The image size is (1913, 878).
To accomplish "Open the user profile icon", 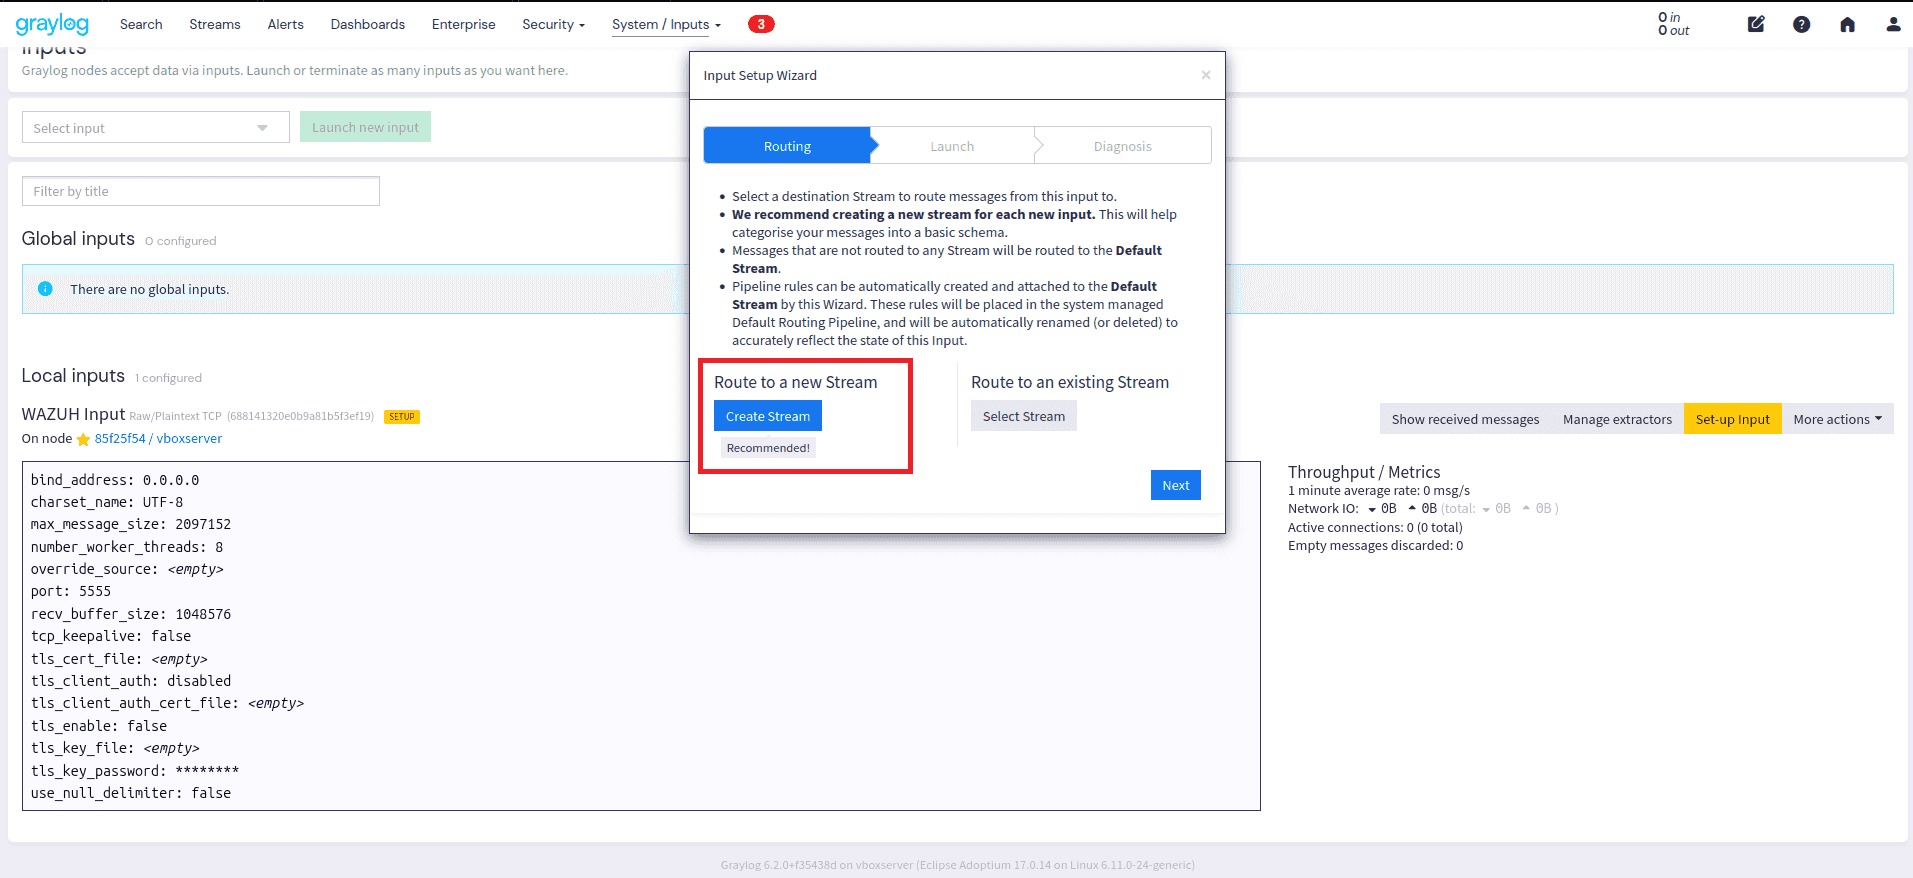I will point(1893,24).
